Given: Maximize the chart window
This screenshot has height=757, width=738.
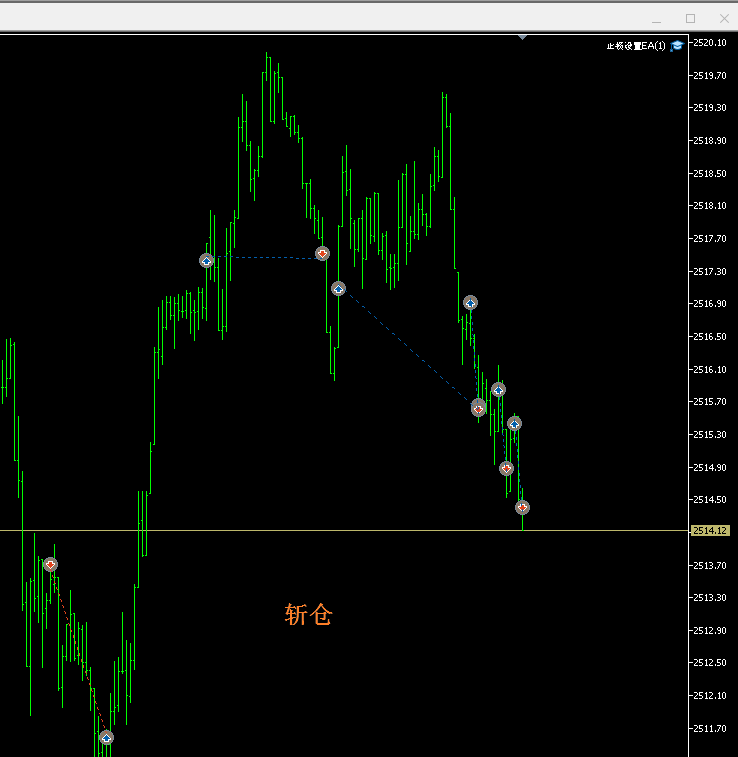Looking at the screenshot, I should (x=690, y=18).
